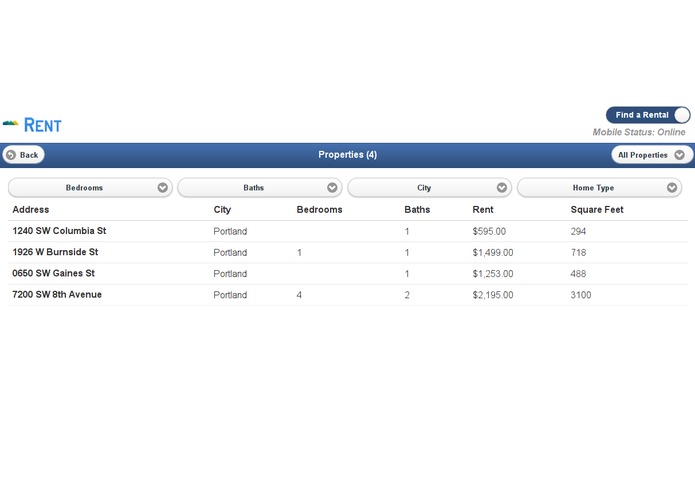Click the Rent logo

32,124
